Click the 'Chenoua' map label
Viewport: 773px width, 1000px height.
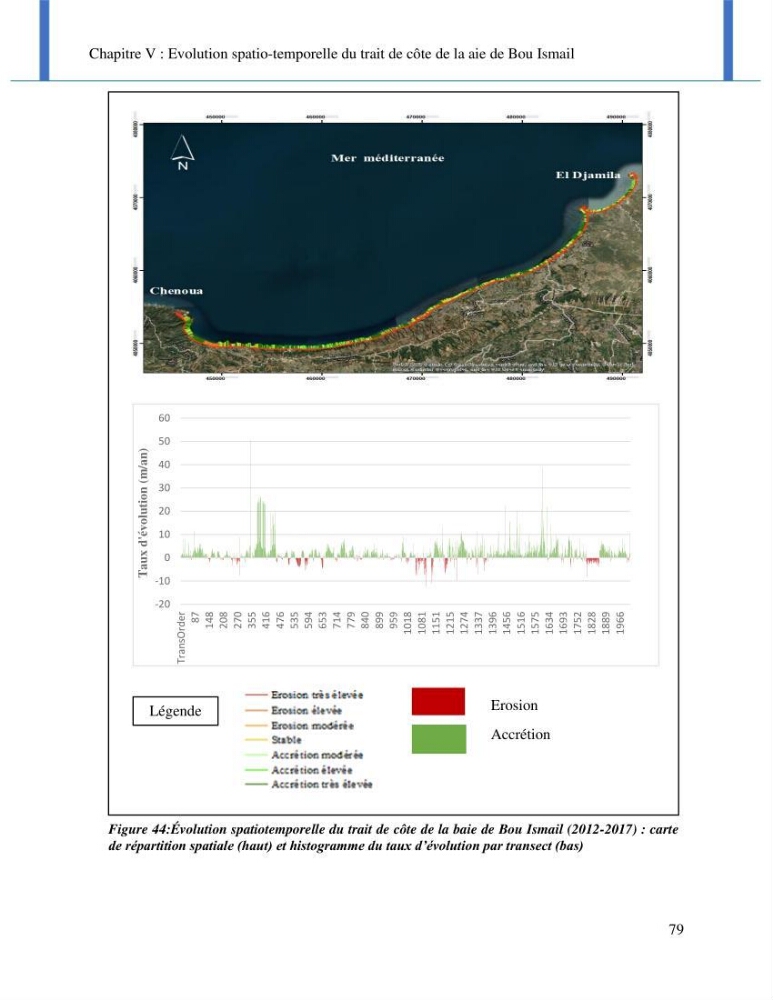pos(176,291)
